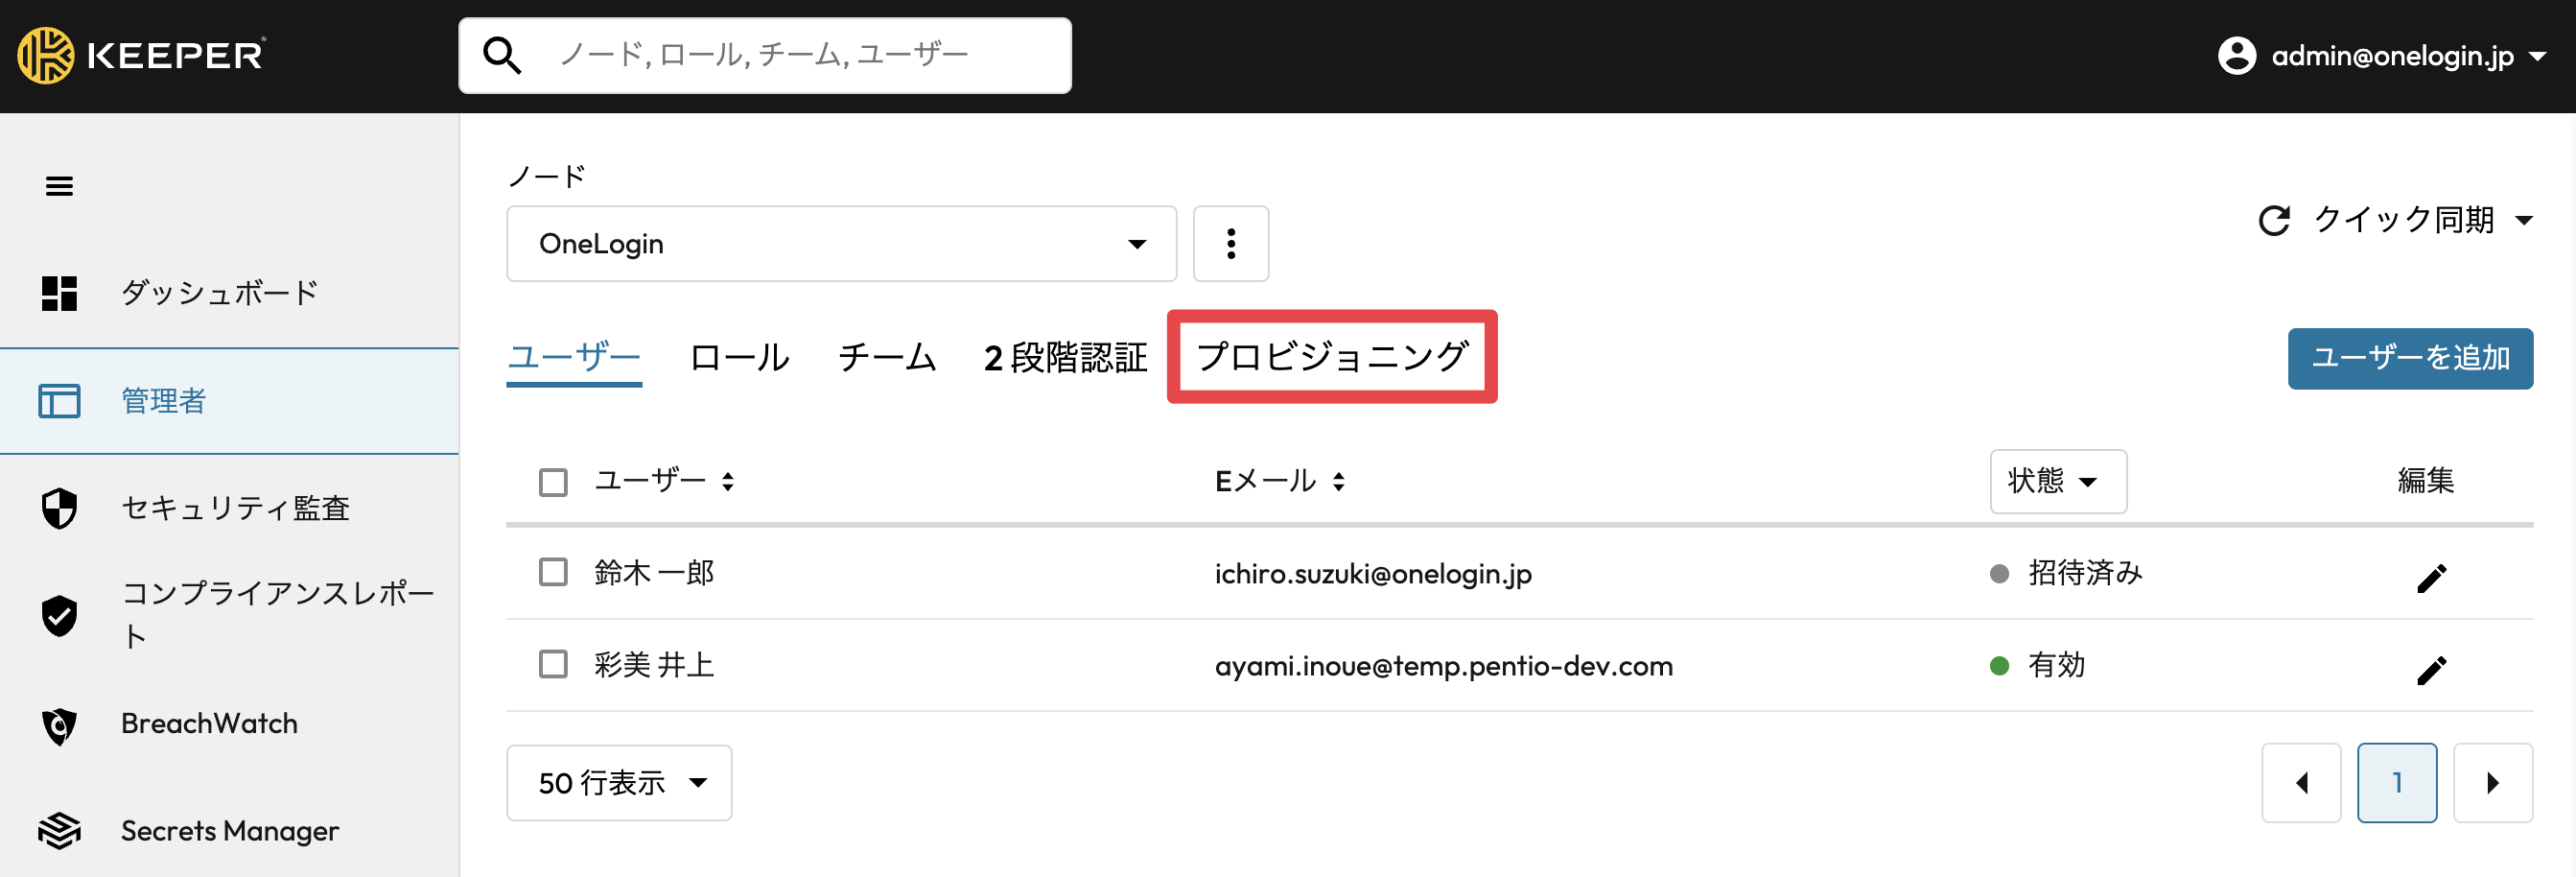2576x877 pixels.
Task: Switch to the ロール tab
Action: 739,357
